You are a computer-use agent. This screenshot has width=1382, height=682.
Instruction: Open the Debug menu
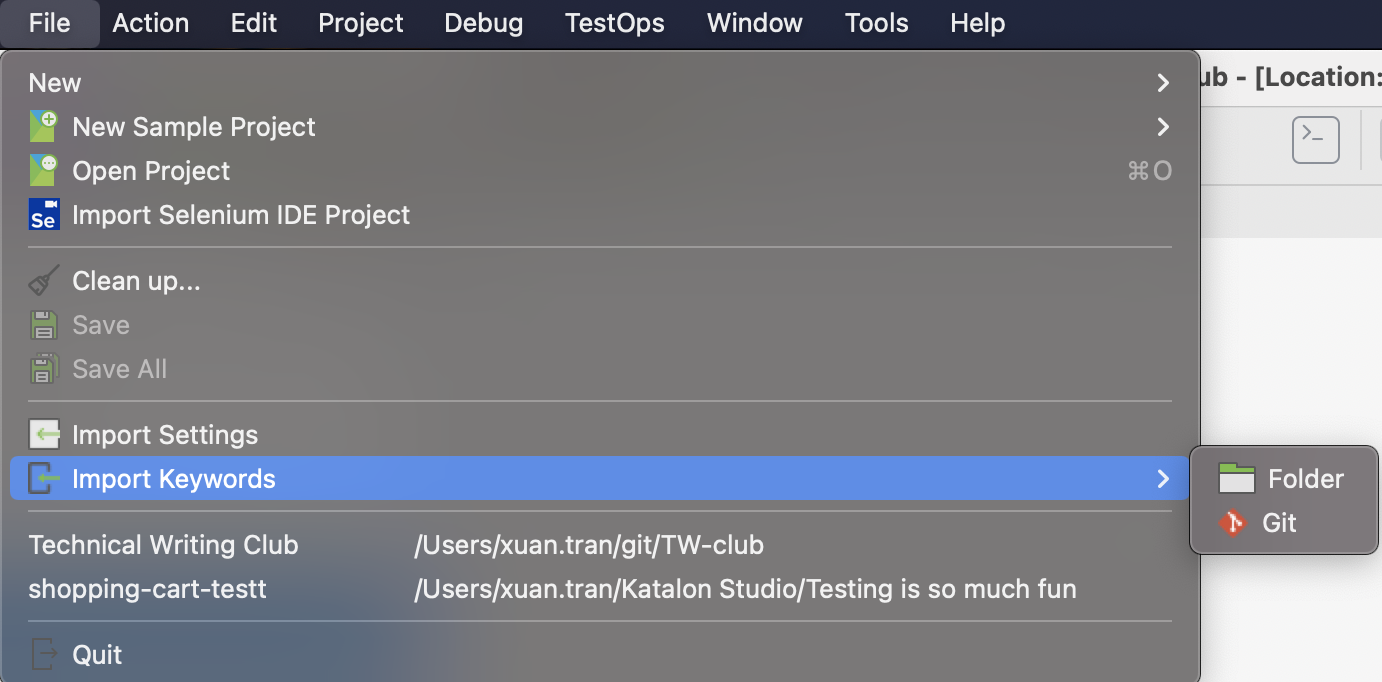click(x=483, y=23)
